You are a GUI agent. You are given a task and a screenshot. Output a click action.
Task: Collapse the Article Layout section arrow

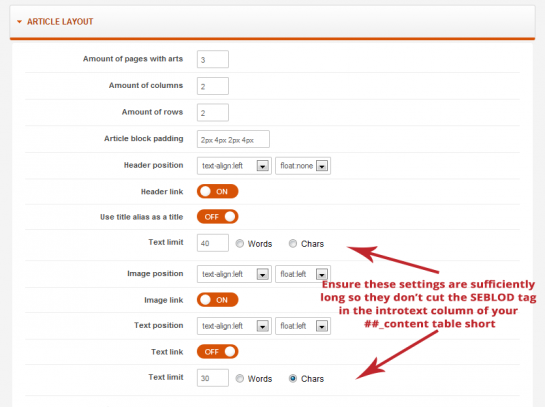tap(19, 22)
